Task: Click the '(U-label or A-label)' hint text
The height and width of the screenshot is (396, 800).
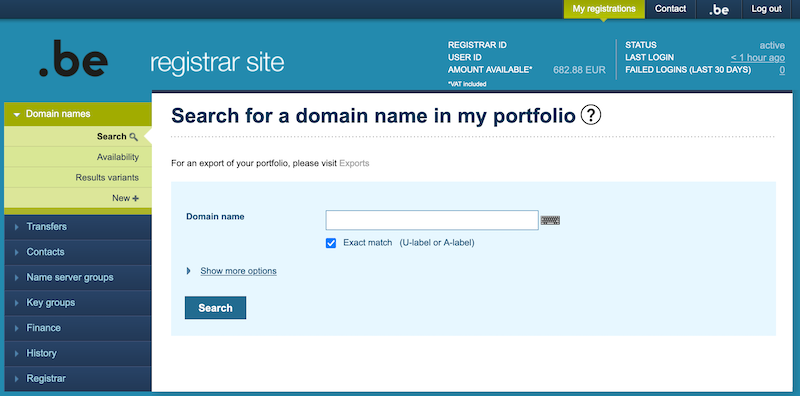Action: coord(437,242)
